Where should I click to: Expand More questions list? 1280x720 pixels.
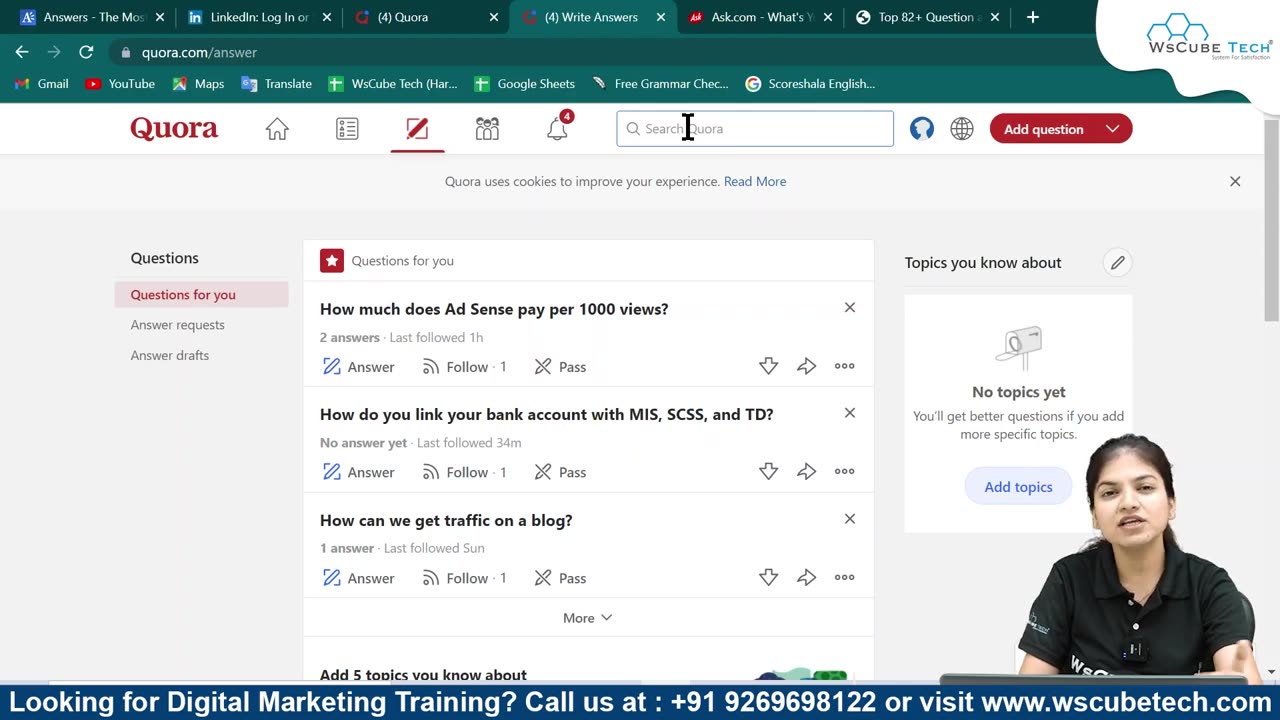pos(588,618)
